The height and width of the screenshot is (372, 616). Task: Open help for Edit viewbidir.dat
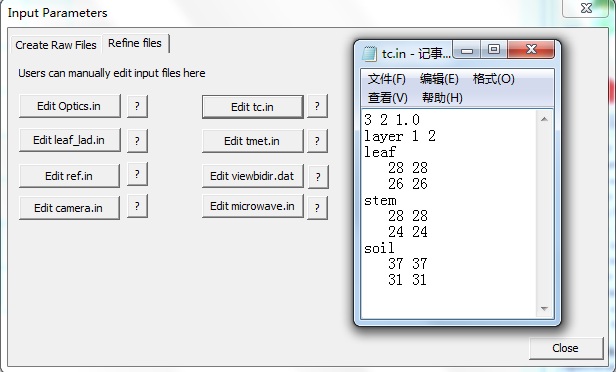click(318, 177)
